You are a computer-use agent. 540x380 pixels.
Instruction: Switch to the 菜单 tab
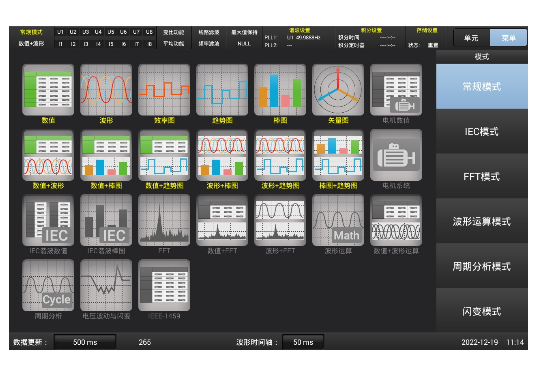point(508,38)
